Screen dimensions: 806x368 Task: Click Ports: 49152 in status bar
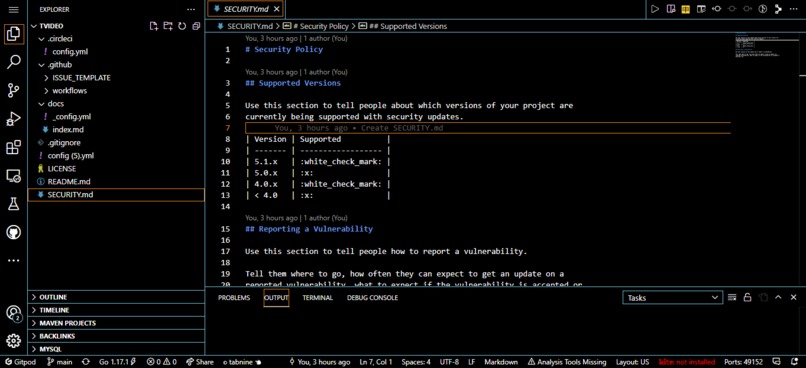point(743,362)
